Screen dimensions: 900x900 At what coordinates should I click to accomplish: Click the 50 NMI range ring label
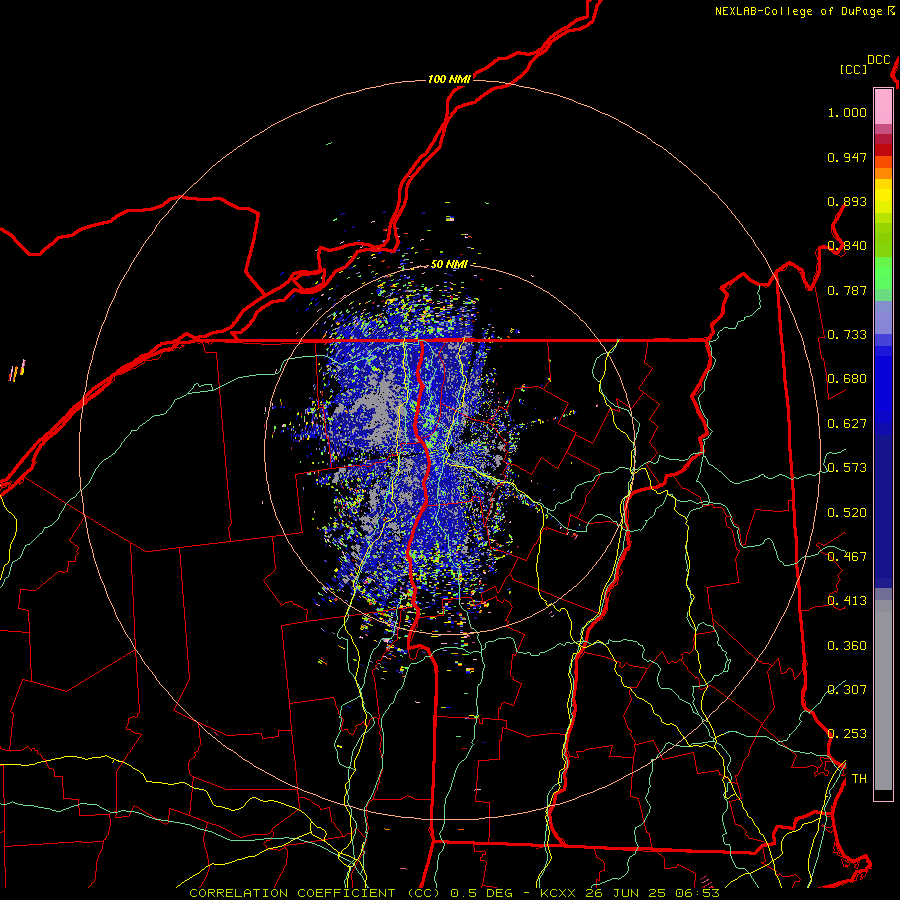(449, 264)
